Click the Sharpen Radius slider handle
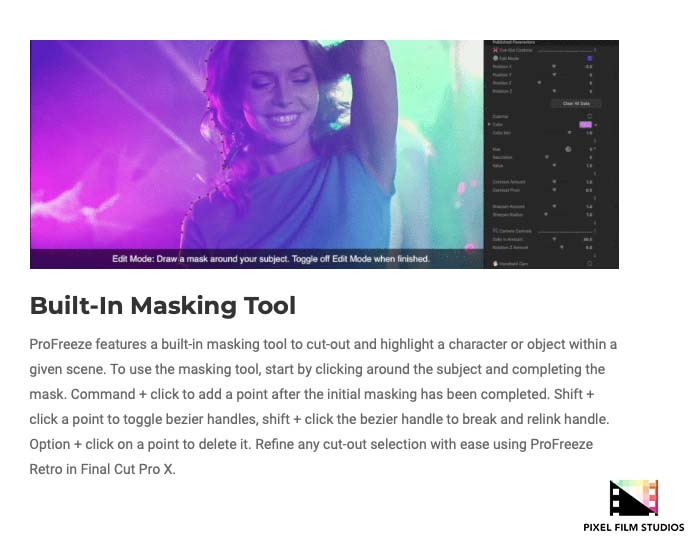The width and height of the screenshot is (693, 538). (546, 214)
